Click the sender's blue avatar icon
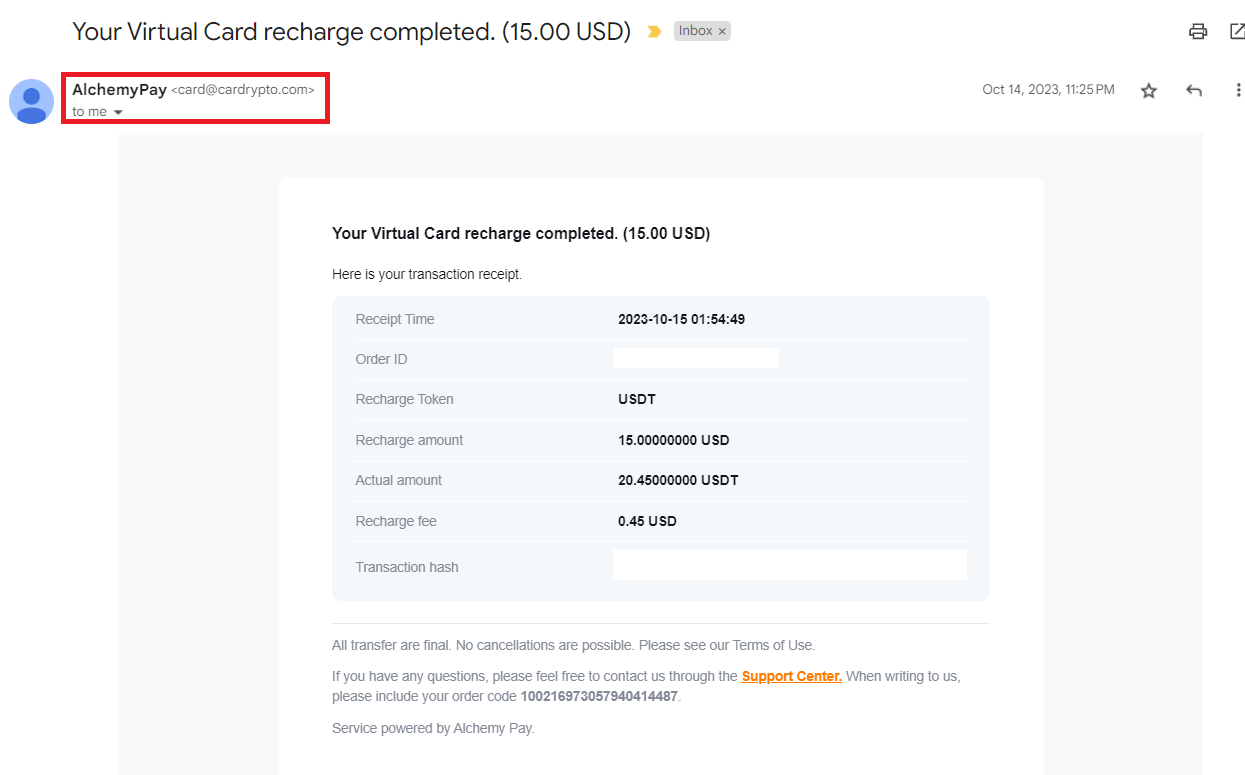This screenshot has width=1245, height=775. pos(31,101)
